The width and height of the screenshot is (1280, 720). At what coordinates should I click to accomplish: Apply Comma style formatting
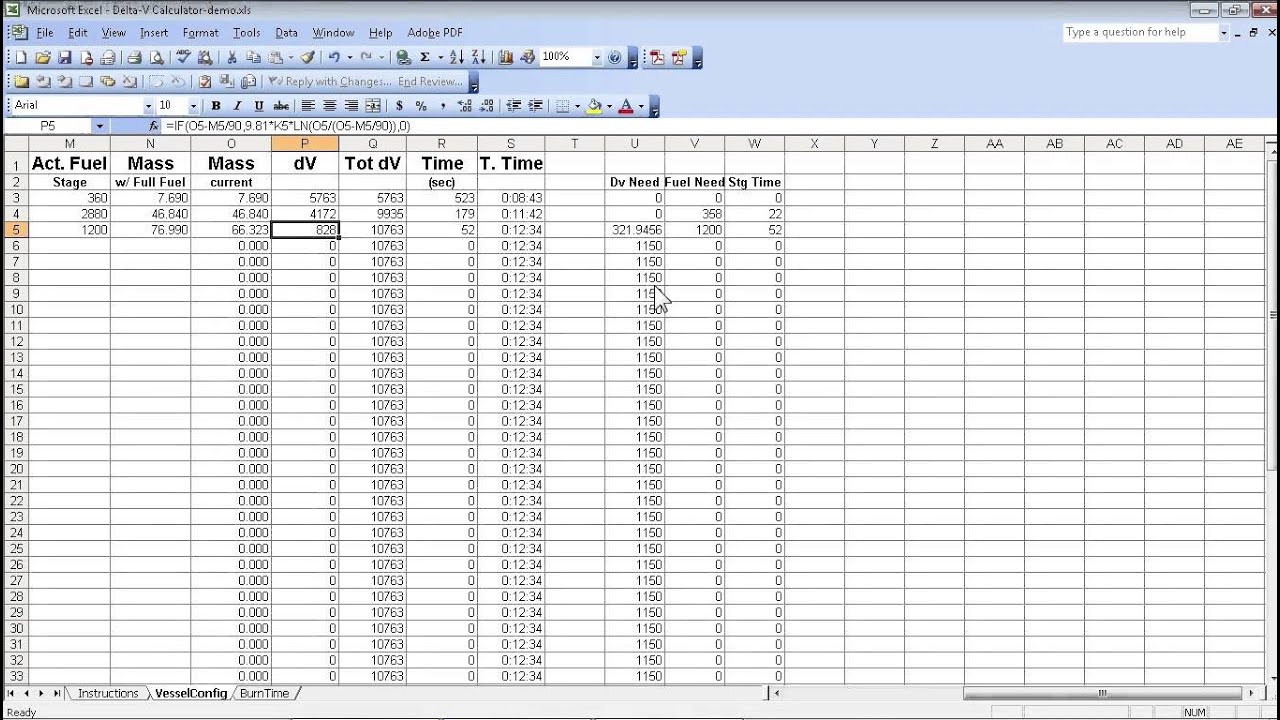[442, 106]
